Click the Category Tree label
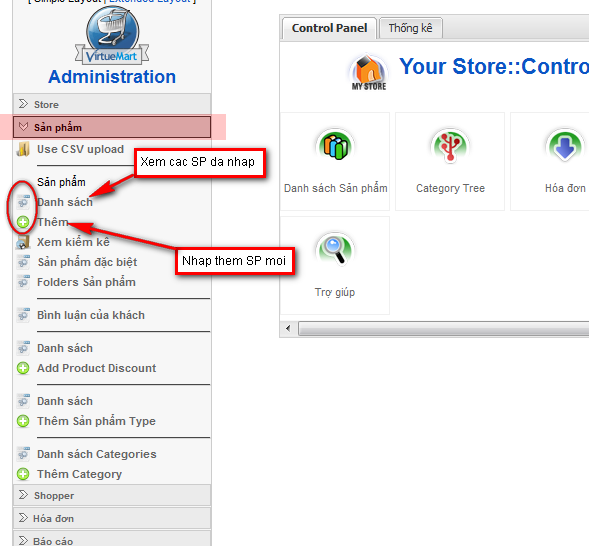 coord(450,188)
